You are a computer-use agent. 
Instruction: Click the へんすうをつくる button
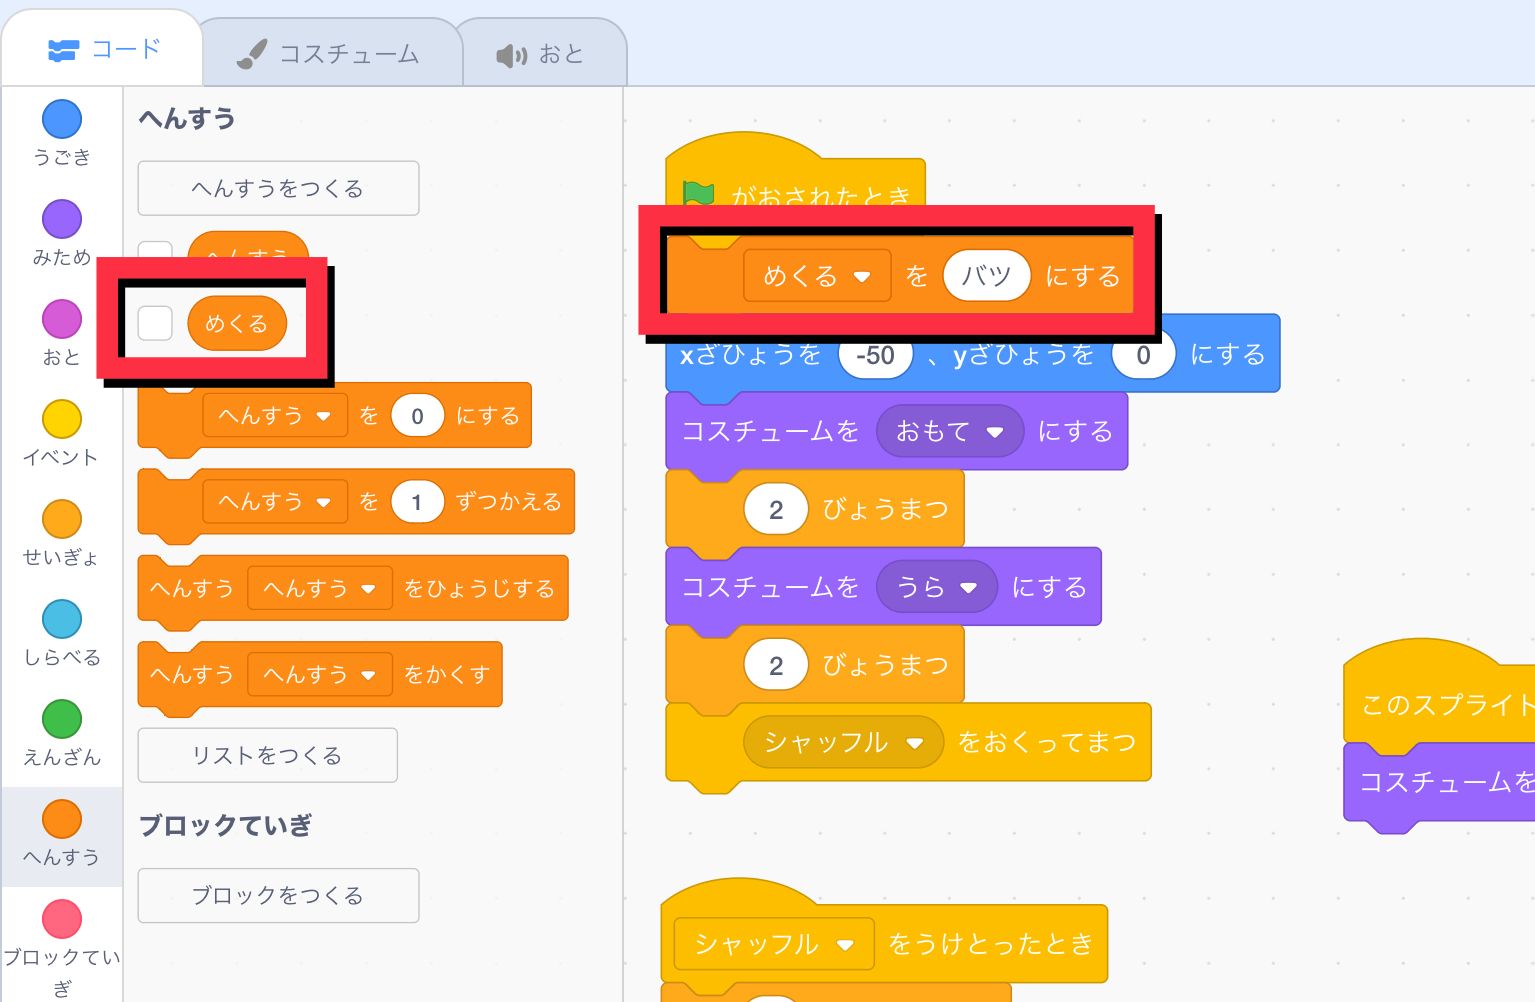click(277, 188)
